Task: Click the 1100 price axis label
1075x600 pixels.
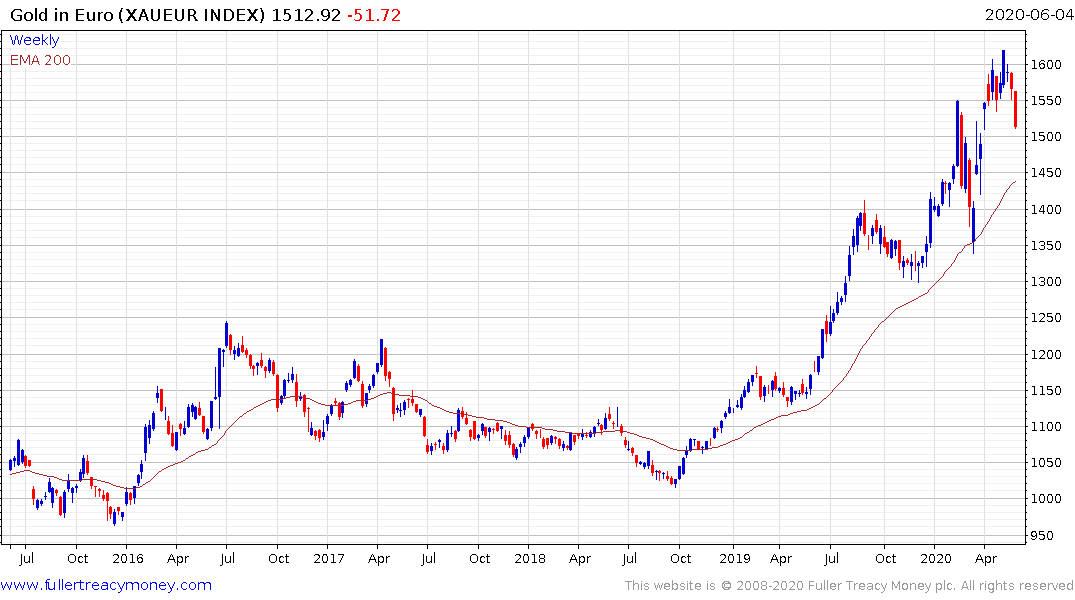Action: point(1046,427)
